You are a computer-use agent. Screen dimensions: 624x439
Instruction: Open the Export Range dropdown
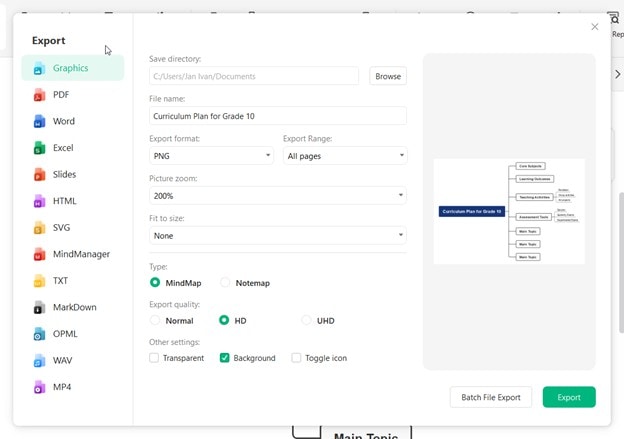point(345,156)
